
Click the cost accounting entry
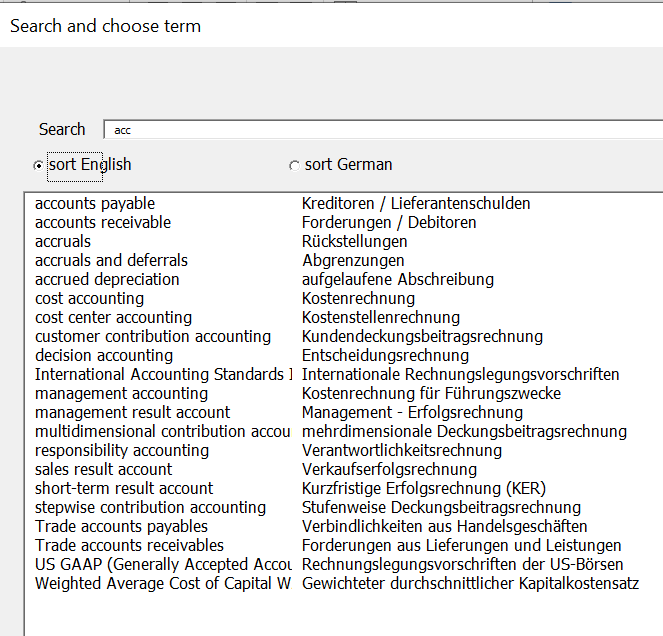pos(89,299)
